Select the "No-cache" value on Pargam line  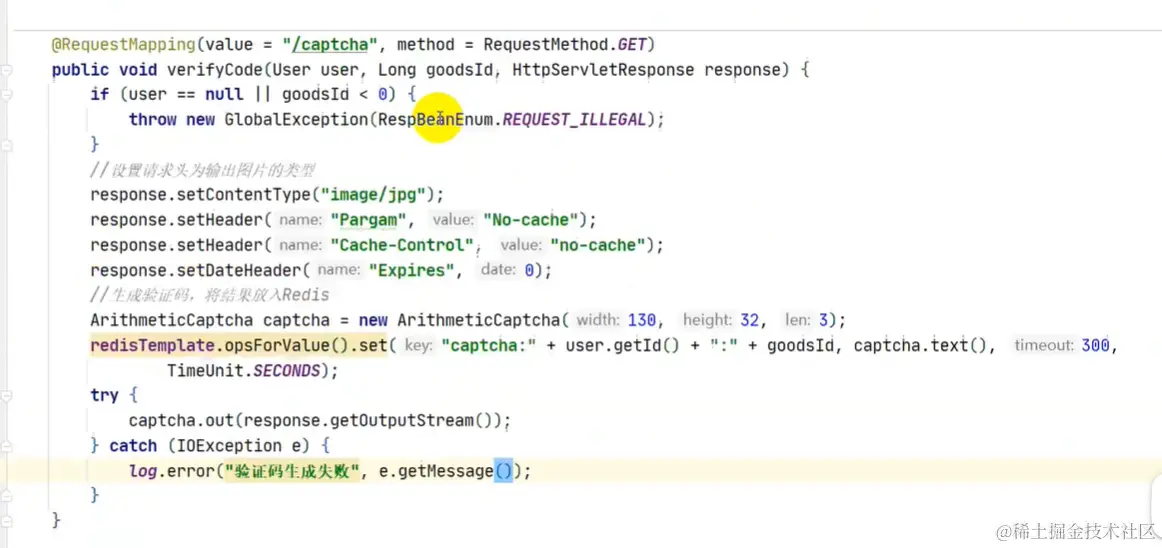point(530,220)
